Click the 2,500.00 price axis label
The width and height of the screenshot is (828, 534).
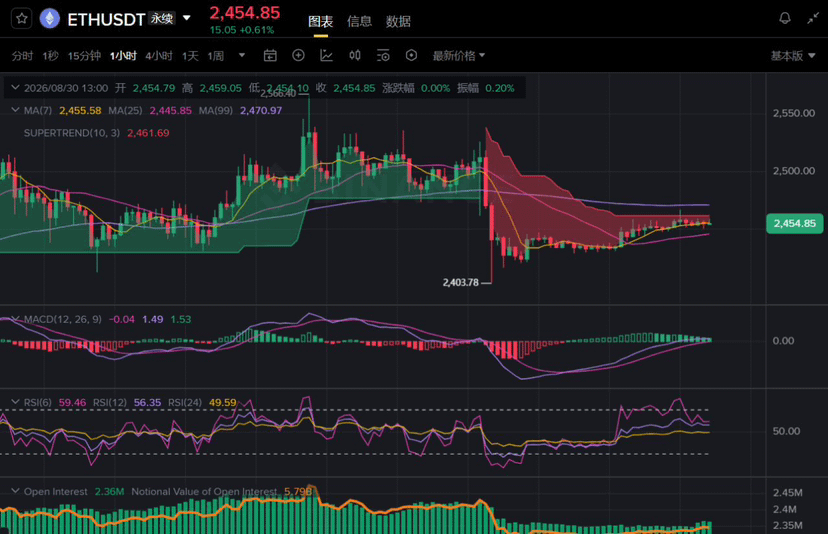(x=794, y=171)
